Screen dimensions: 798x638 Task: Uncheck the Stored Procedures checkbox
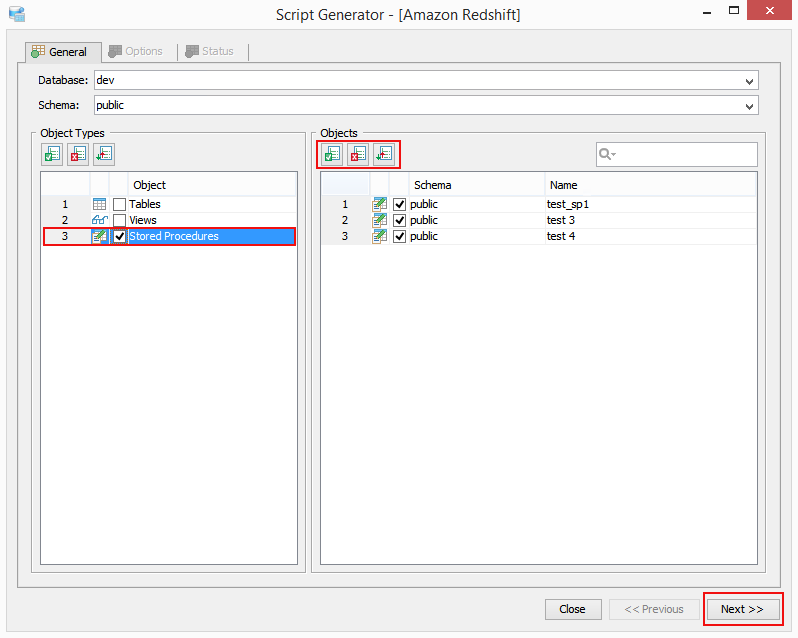(x=120, y=236)
